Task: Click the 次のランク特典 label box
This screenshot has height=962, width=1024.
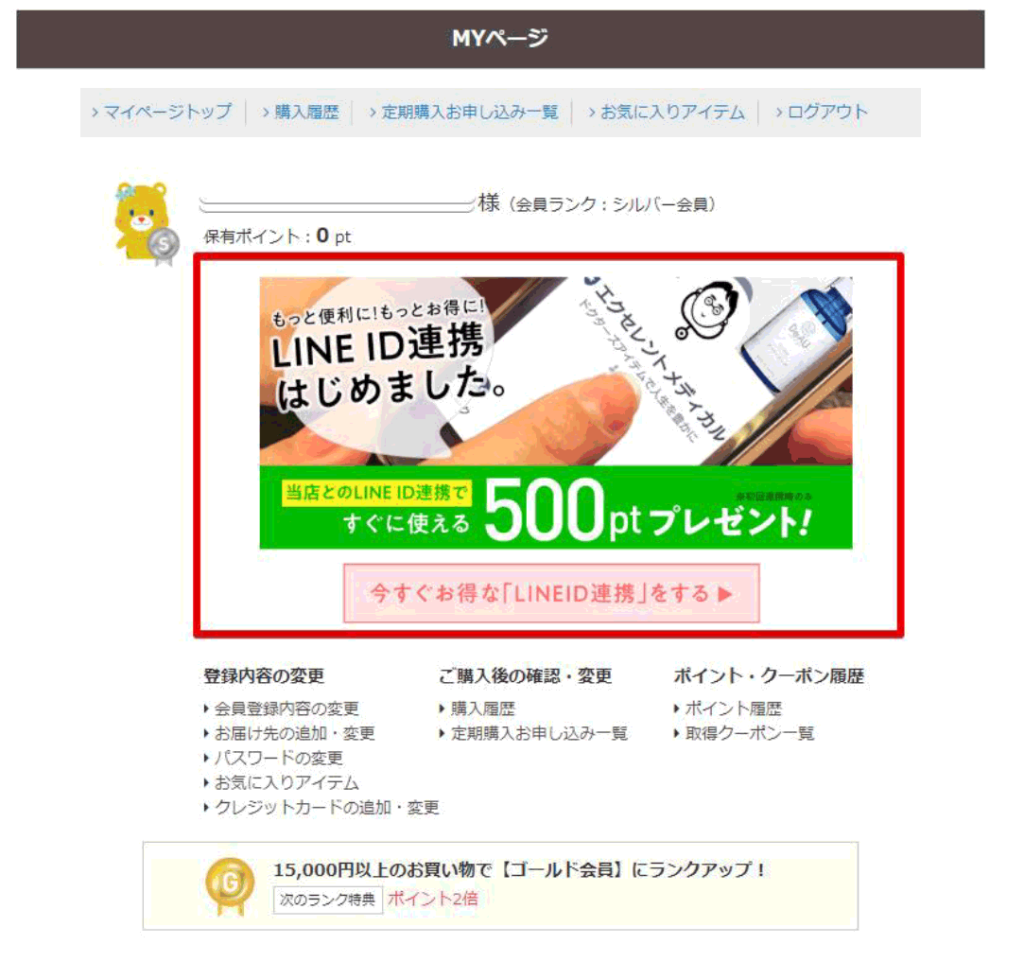Action: click(x=328, y=900)
